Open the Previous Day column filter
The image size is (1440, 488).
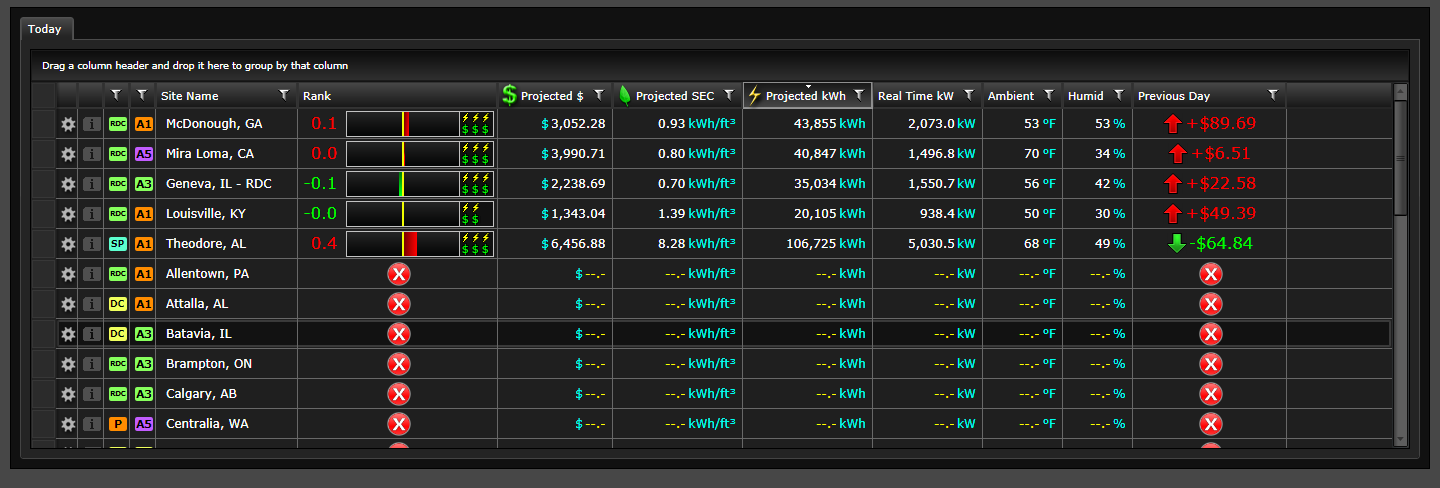[1273, 95]
